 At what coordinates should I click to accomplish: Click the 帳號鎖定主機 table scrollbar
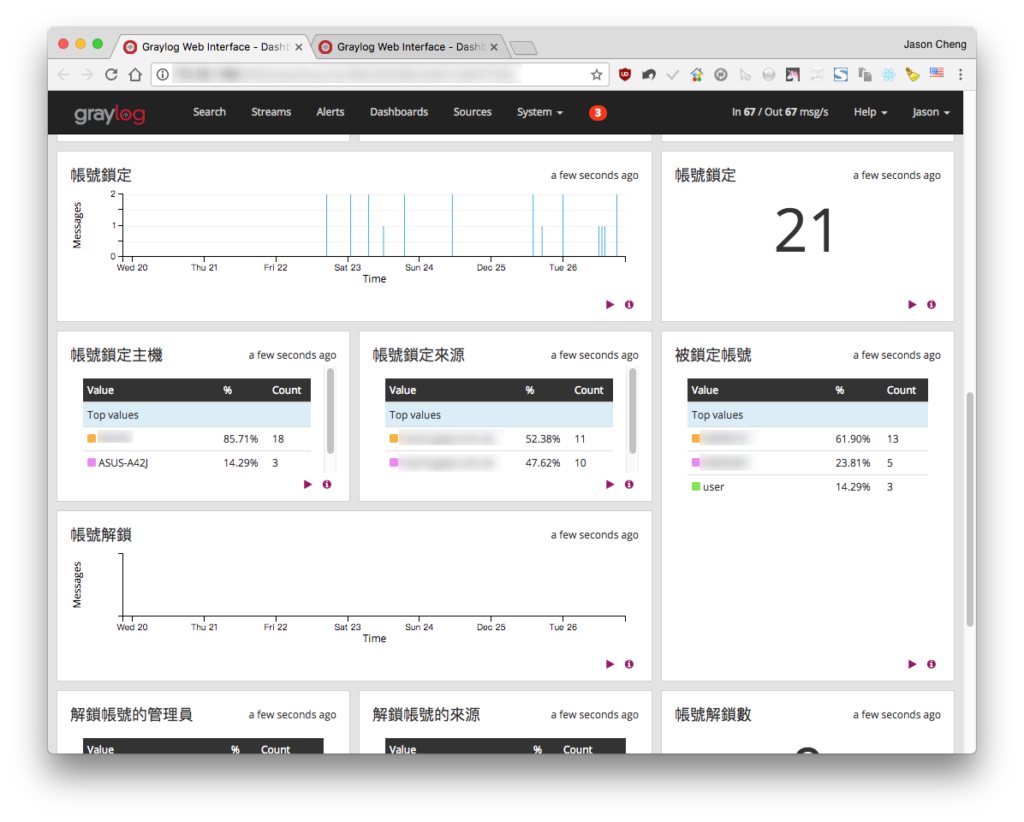pos(330,411)
